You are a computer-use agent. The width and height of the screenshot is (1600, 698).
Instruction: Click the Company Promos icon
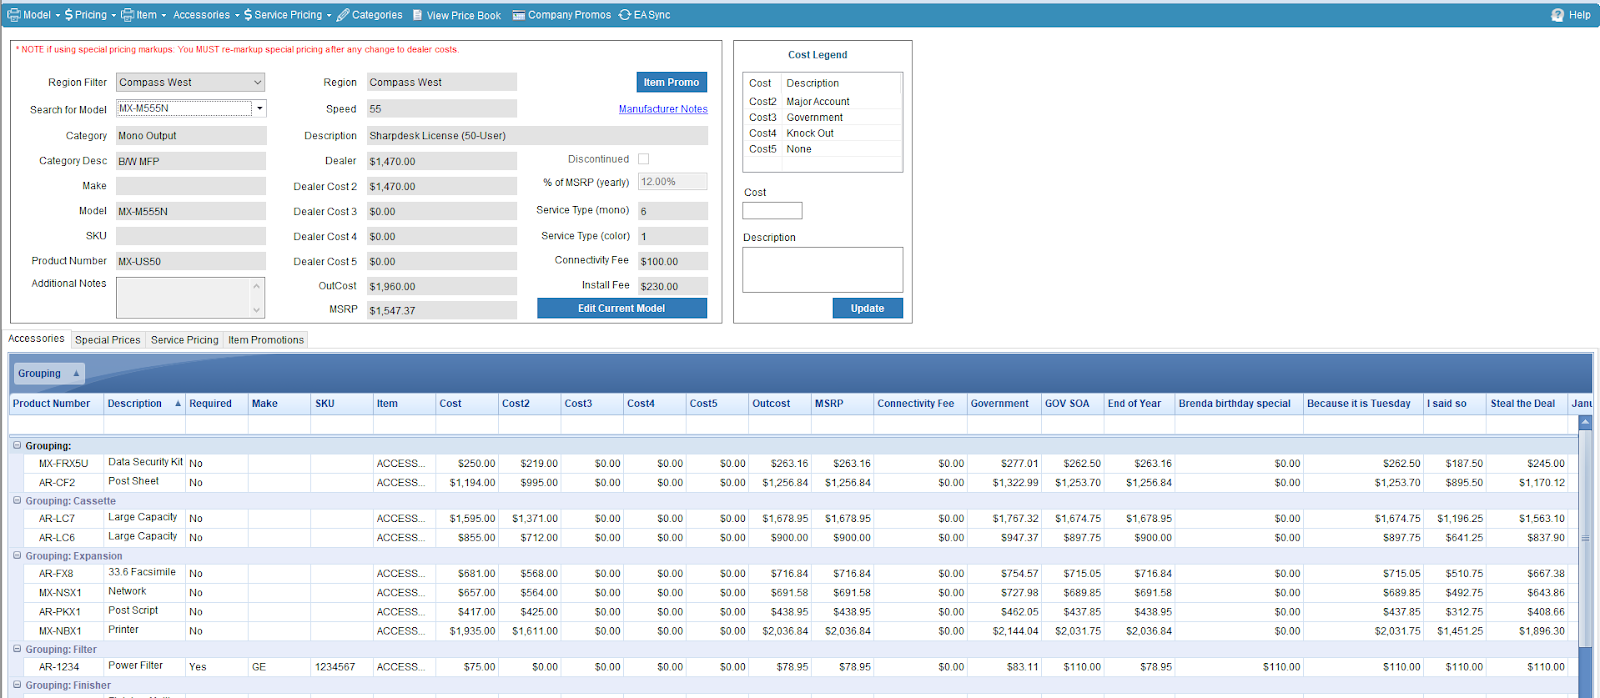pyautogui.click(x=519, y=15)
